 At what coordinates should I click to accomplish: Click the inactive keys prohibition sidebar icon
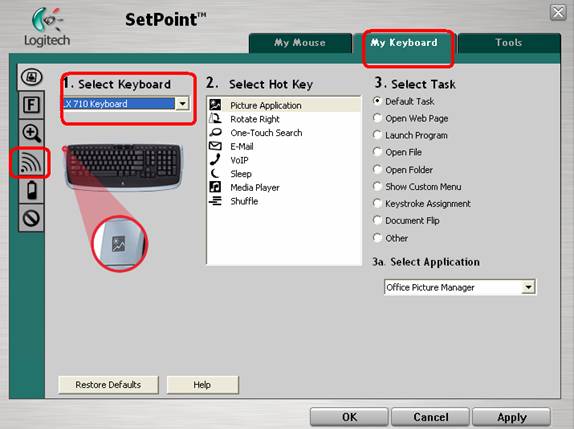click(31, 218)
